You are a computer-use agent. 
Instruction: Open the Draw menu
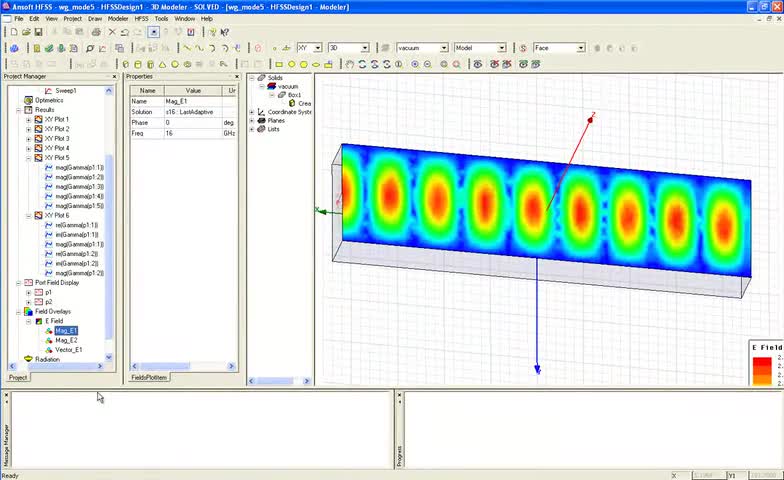point(95,18)
